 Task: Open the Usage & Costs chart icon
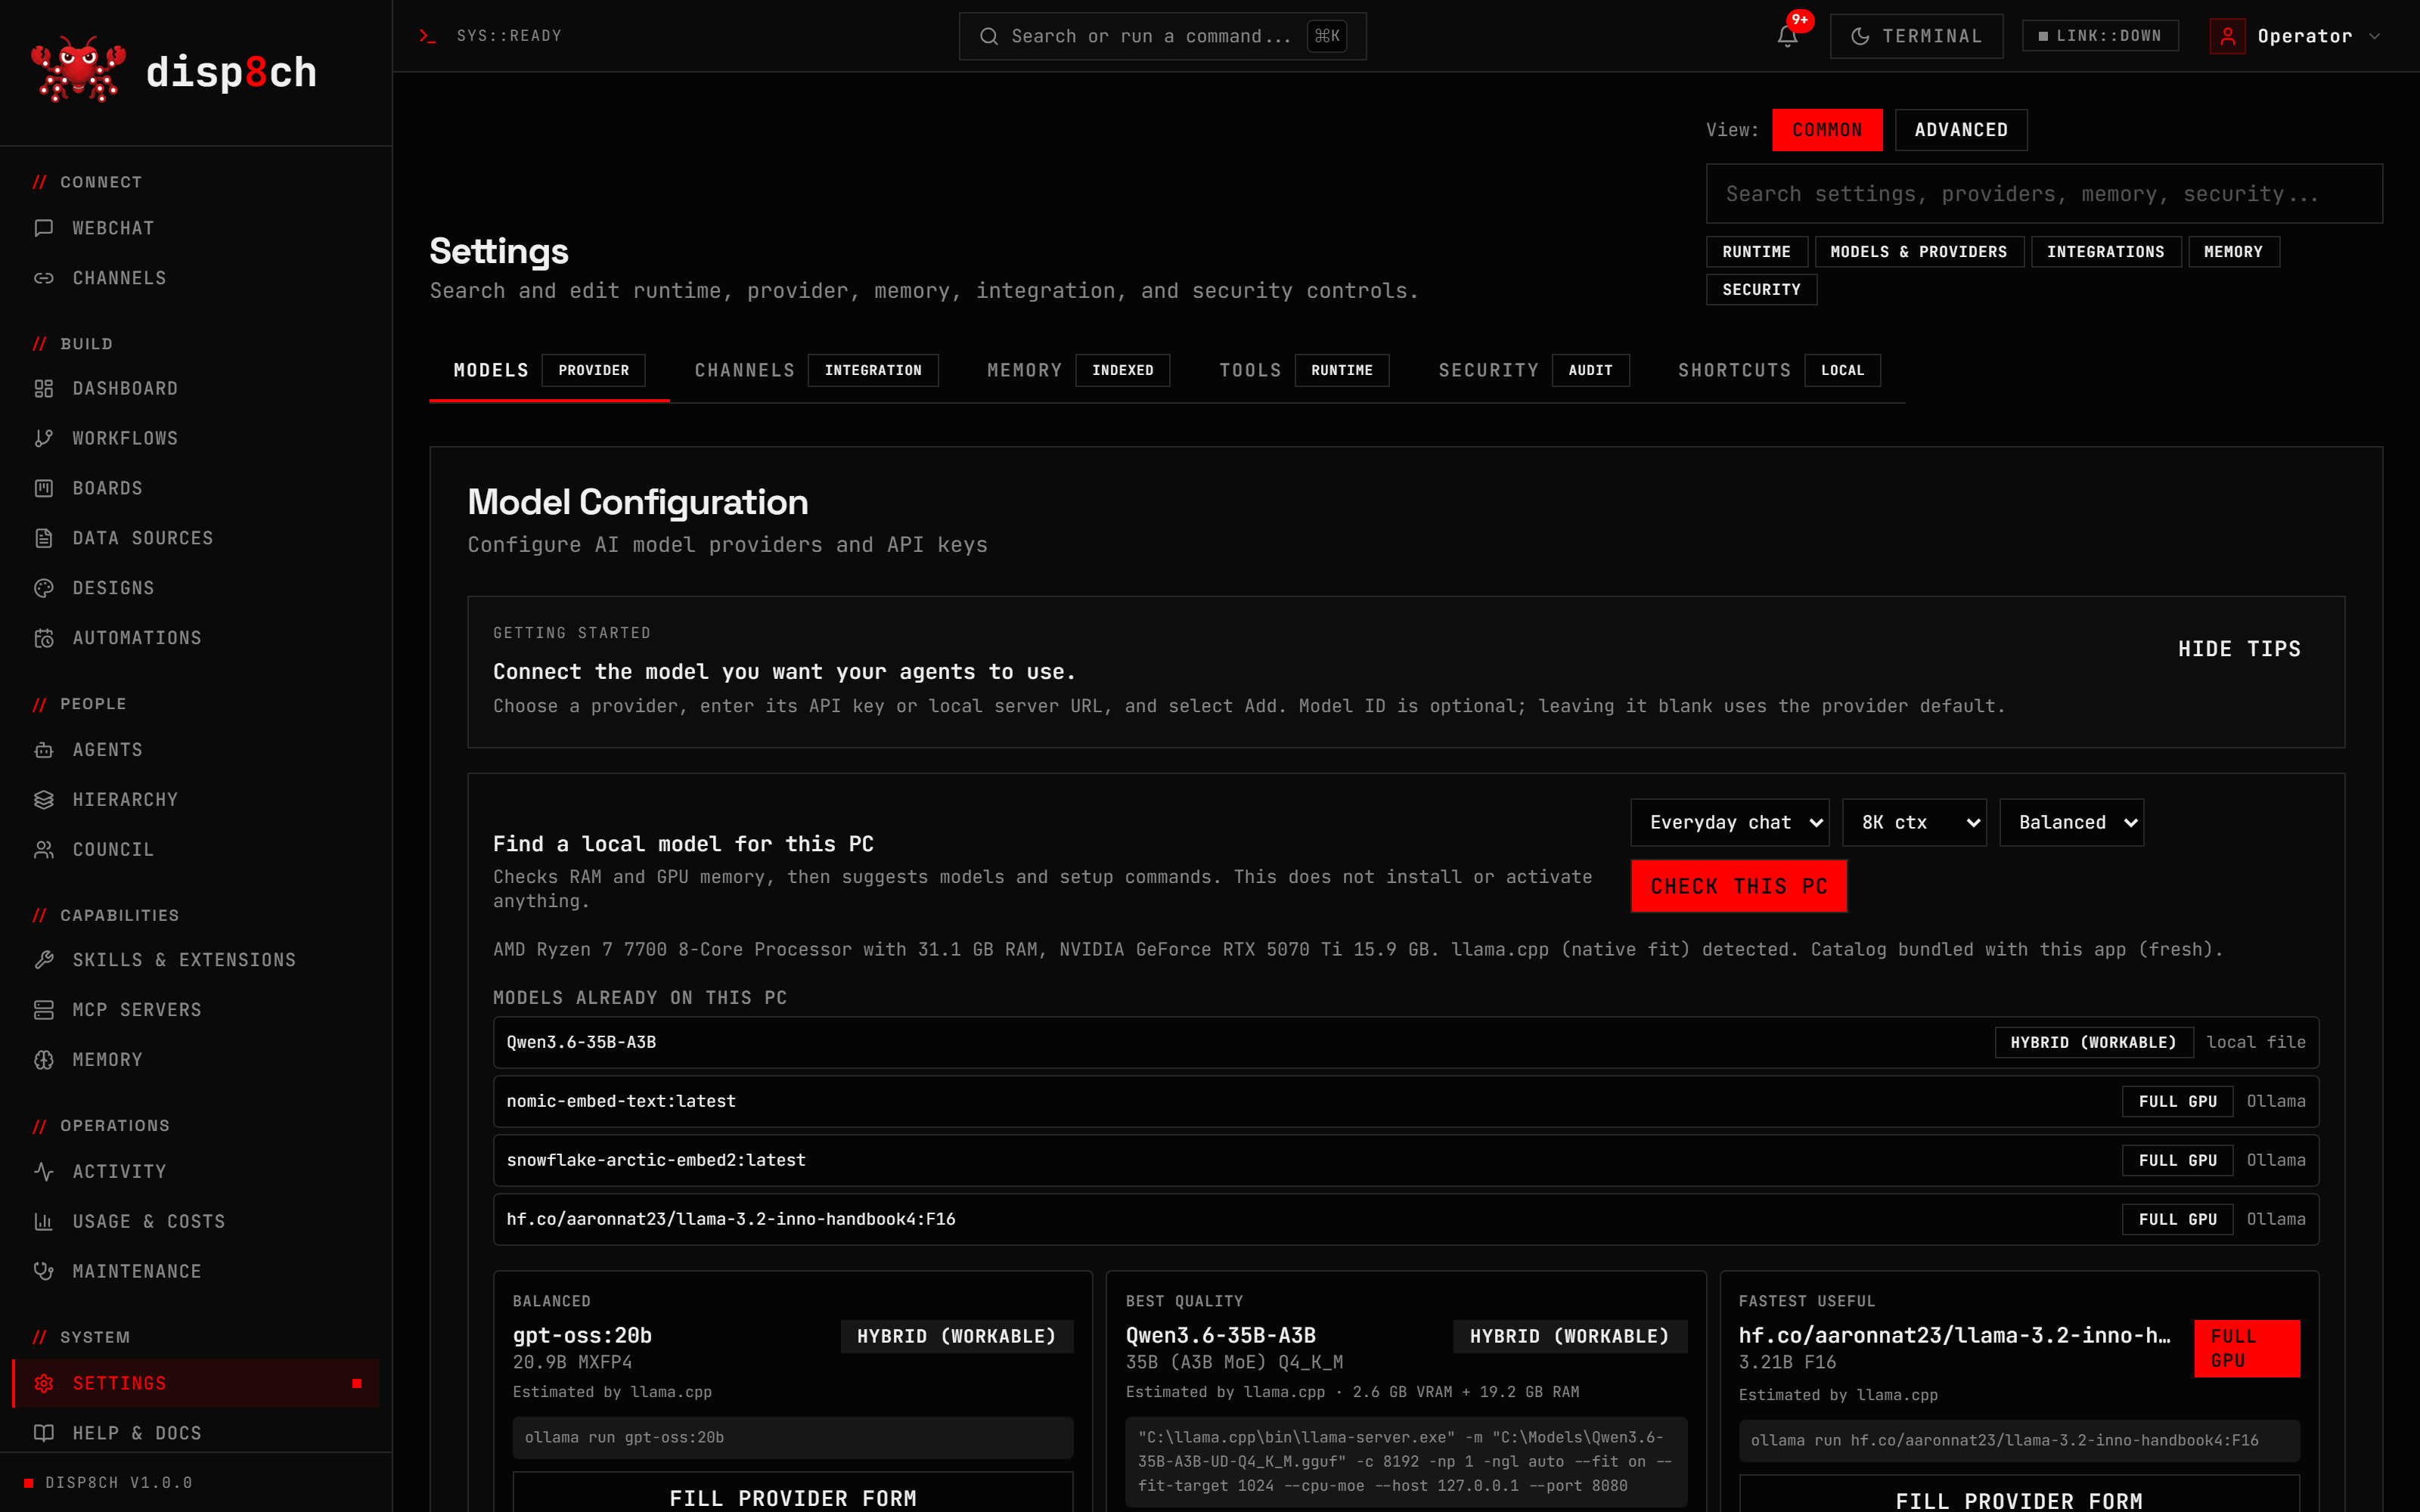[44, 1221]
